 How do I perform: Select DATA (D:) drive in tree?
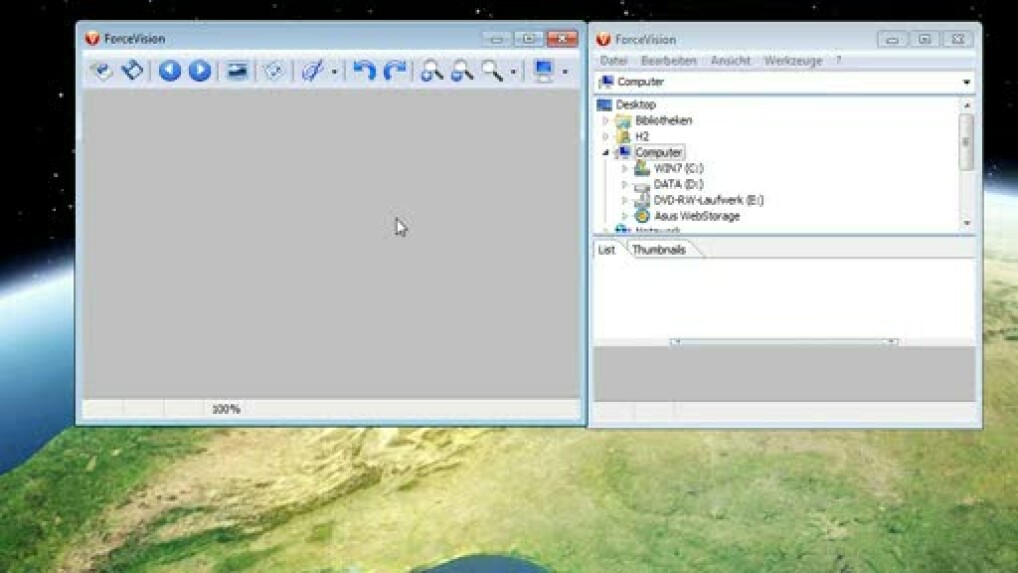[x=678, y=184]
